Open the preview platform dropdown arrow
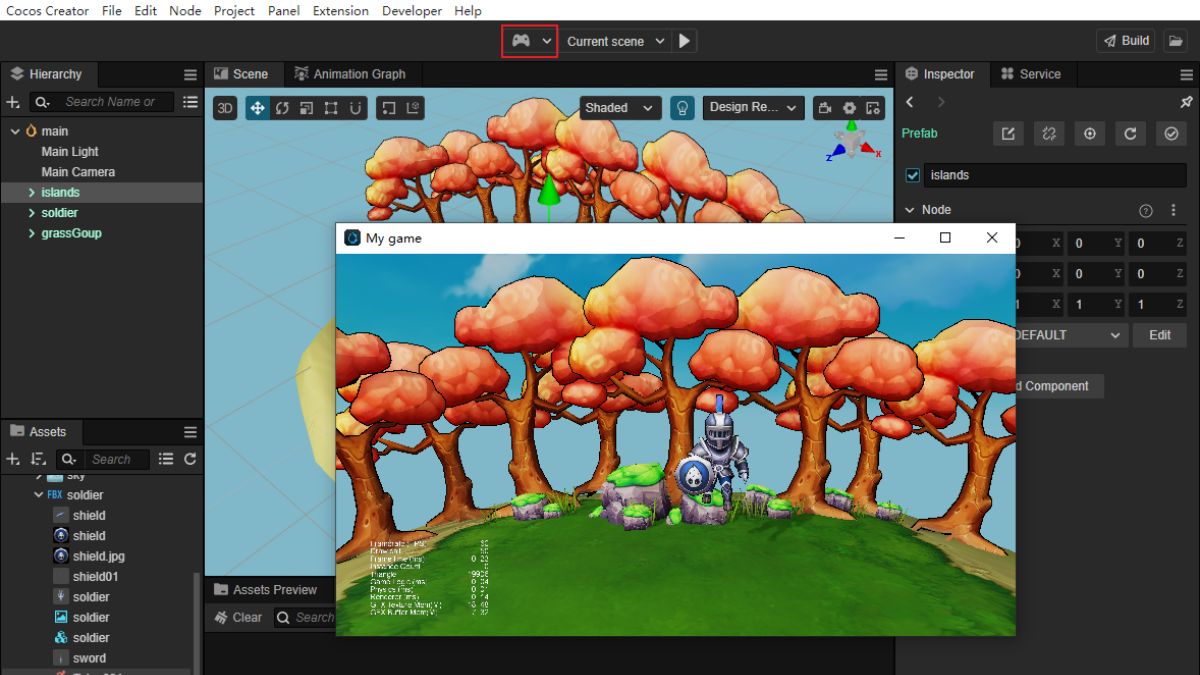 (x=546, y=41)
